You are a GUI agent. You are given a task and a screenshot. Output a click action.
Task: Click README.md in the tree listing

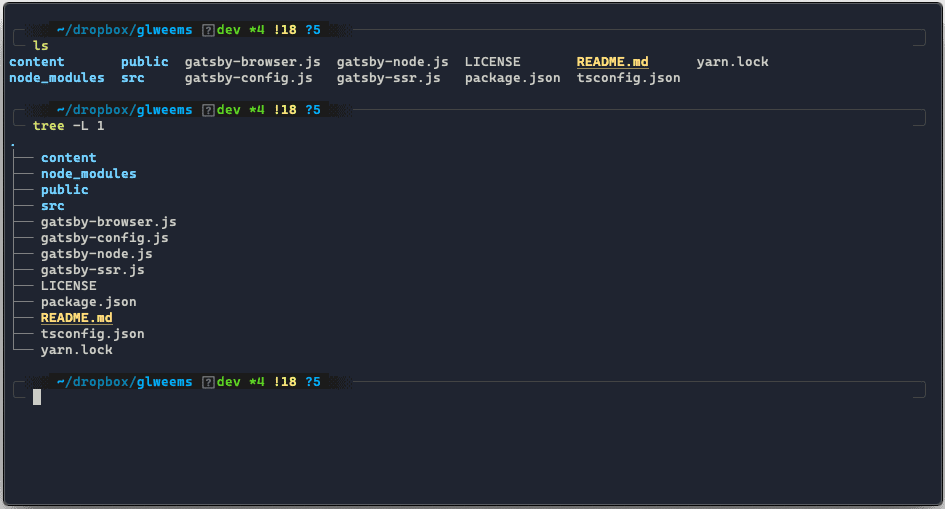pos(76,318)
